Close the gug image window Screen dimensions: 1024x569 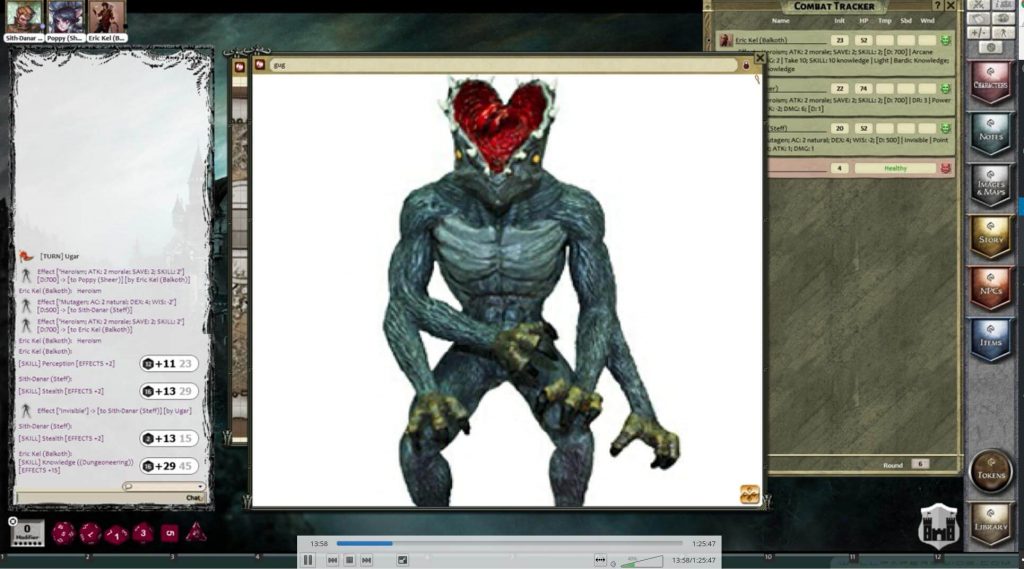pos(760,58)
